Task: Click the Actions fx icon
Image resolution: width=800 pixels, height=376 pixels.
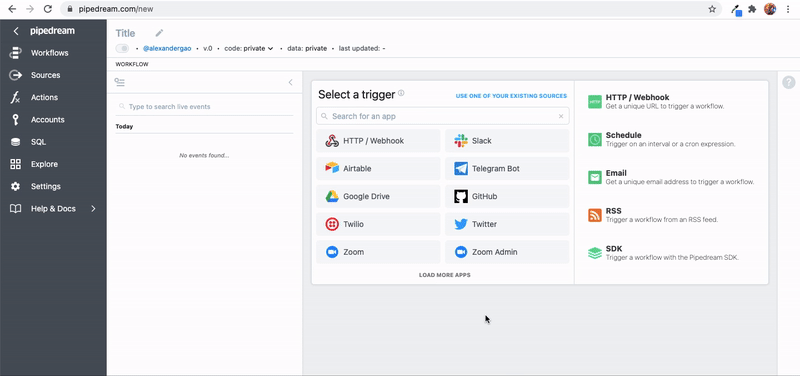Action: click(x=16, y=97)
